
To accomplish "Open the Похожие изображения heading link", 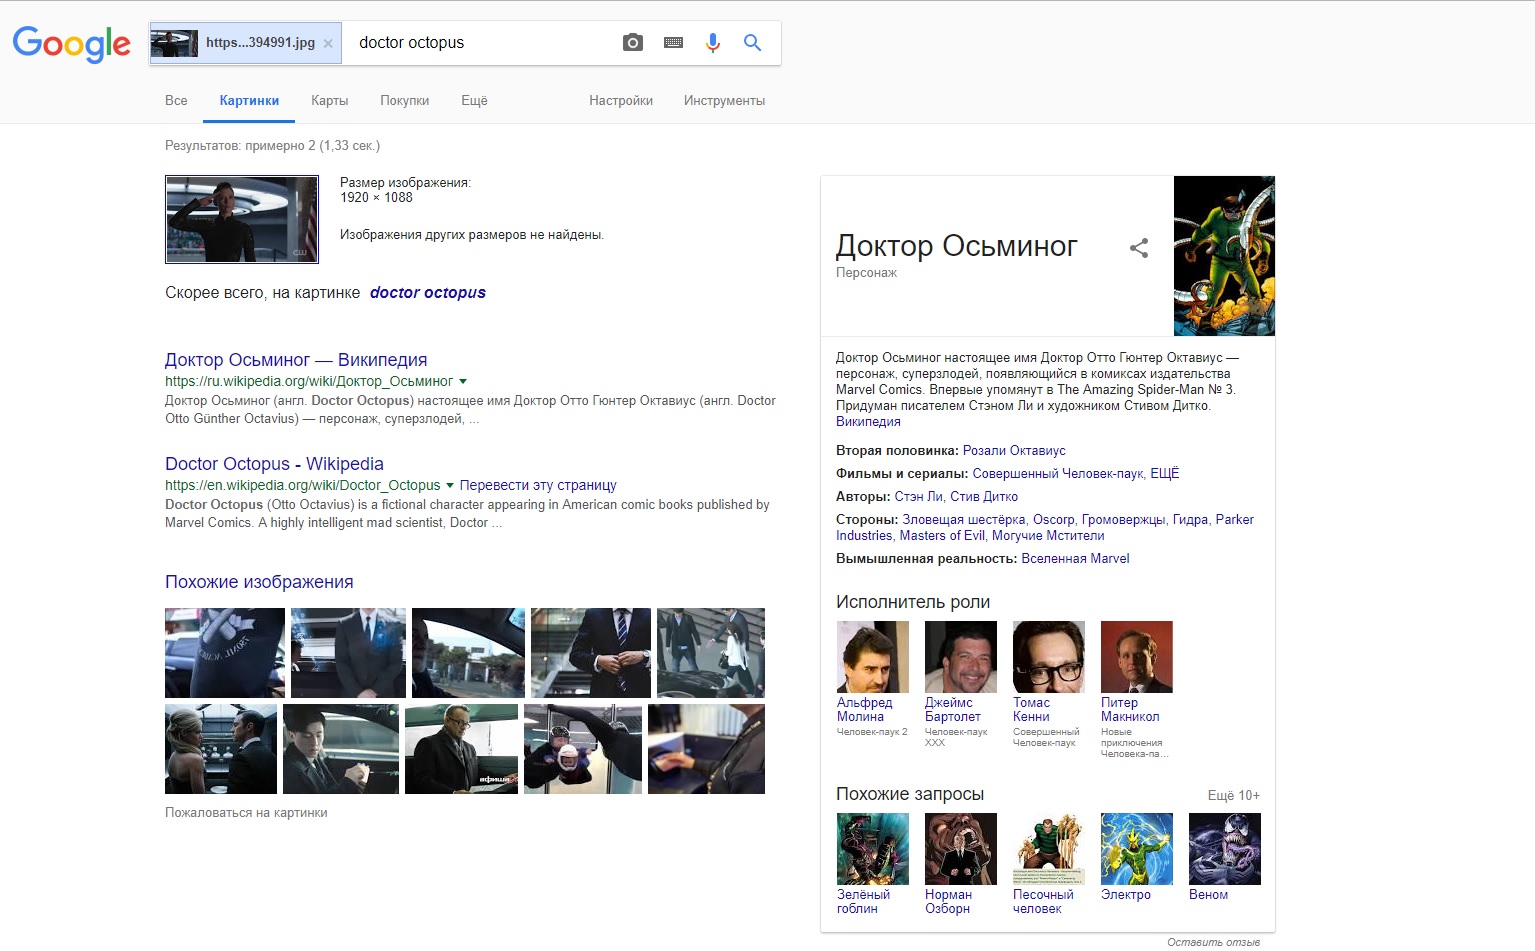I will (x=259, y=582).
